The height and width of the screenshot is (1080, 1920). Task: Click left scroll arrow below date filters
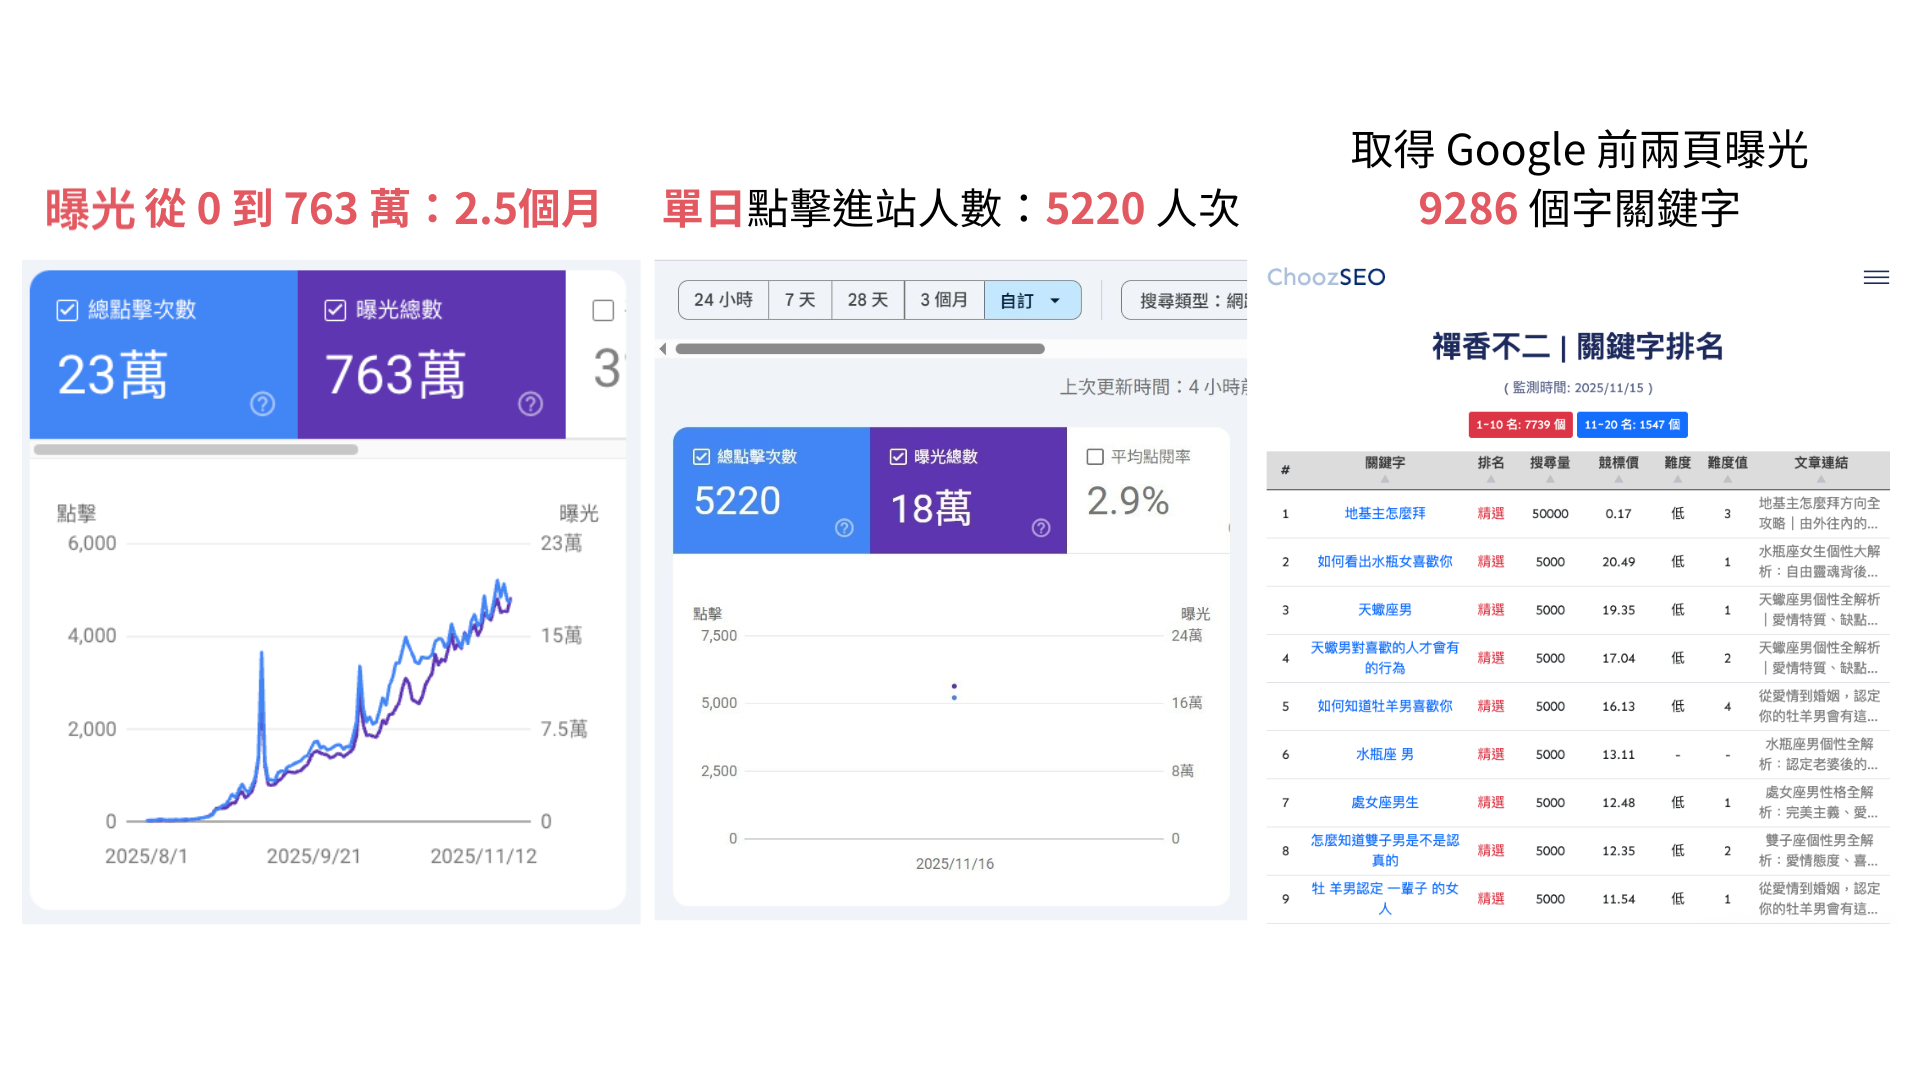click(663, 349)
